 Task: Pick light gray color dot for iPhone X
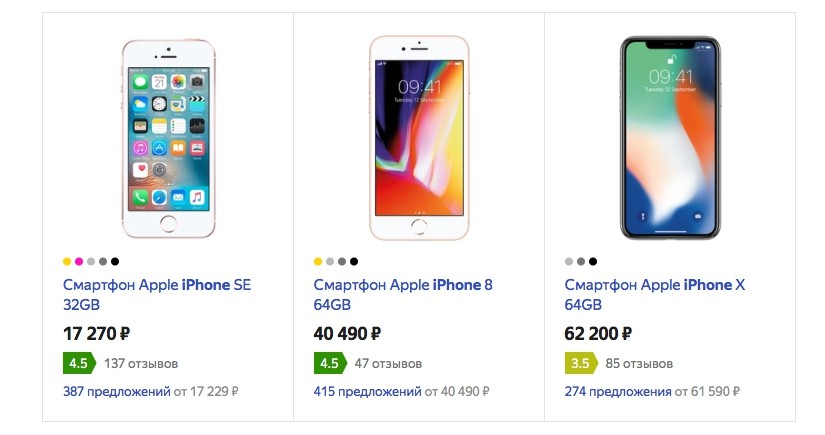click(x=569, y=262)
